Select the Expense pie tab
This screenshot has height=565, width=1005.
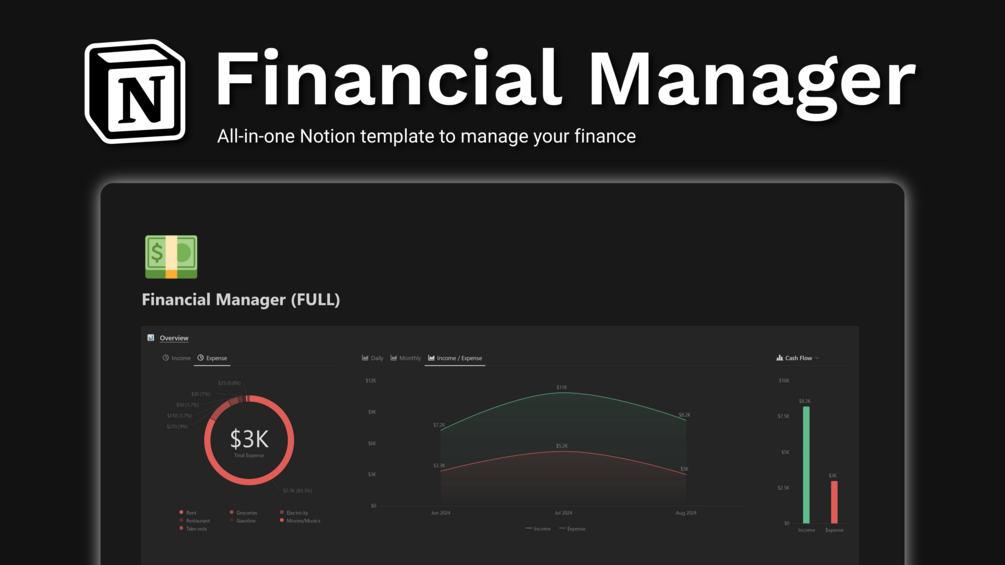pos(212,358)
